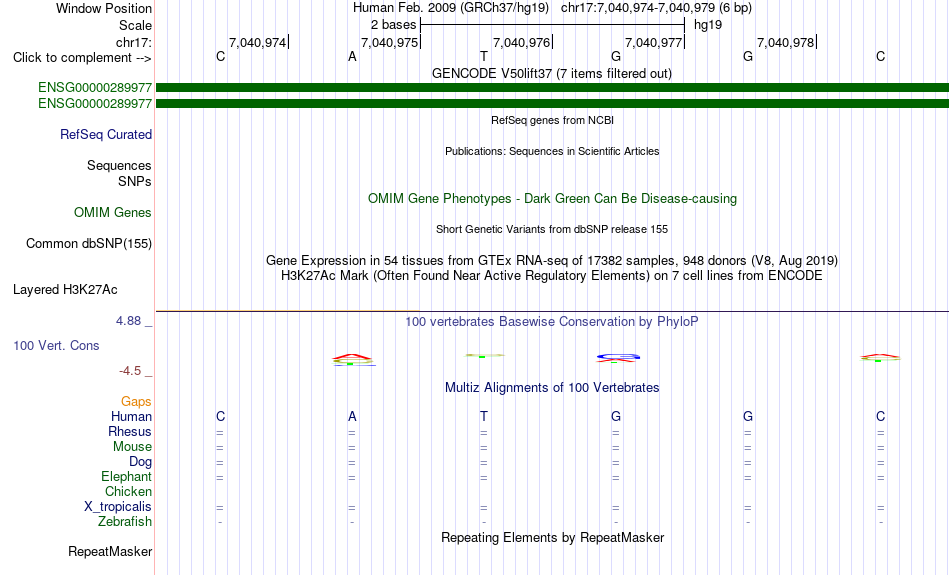Image resolution: width=950 pixels, height=575 pixels.
Task: Click OMIM Gene Phenotypes track title
Action: [x=553, y=199]
